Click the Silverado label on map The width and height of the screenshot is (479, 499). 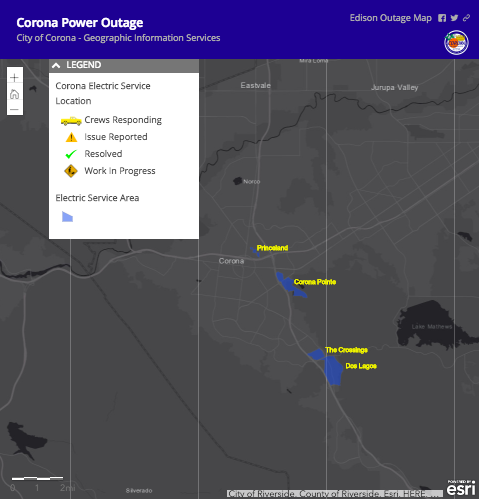[139, 491]
